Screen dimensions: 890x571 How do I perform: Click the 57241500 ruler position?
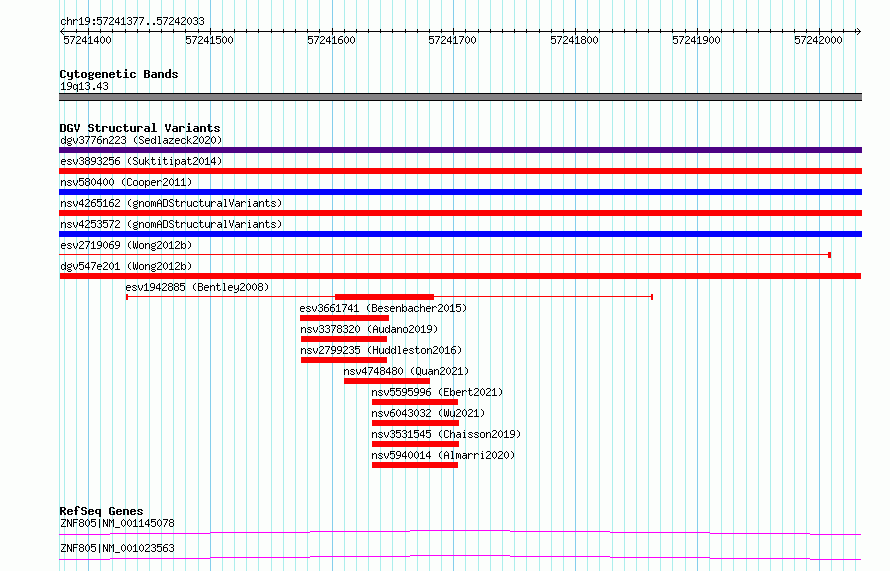click(209, 40)
